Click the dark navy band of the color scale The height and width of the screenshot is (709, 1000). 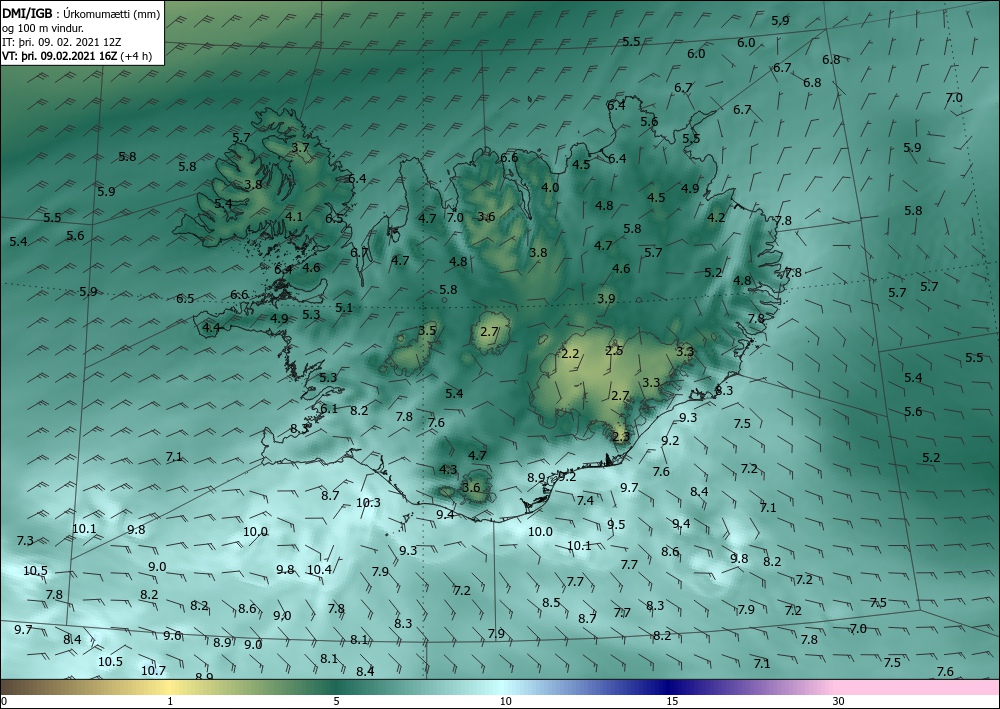[670, 687]
